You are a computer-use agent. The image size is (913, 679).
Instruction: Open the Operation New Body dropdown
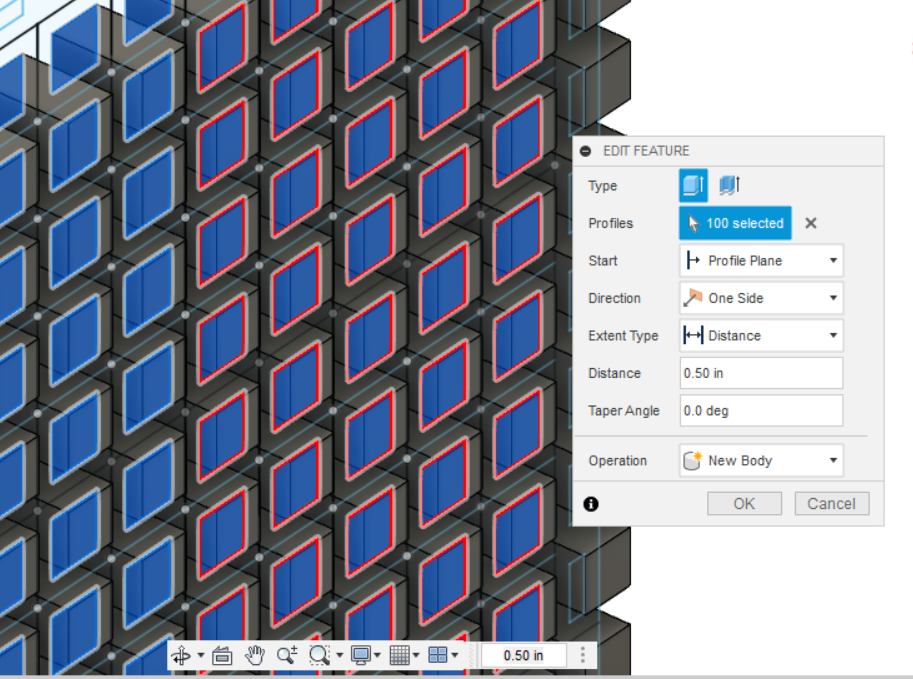[x=761, y=461]
